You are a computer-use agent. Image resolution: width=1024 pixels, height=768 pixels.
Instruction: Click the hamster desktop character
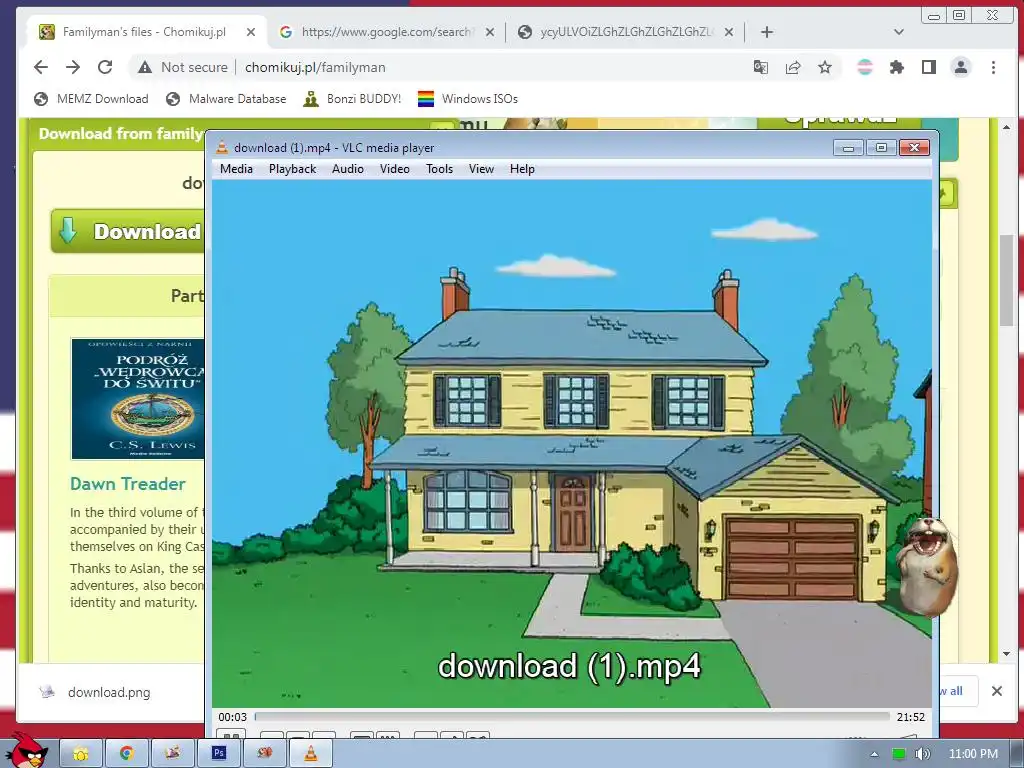tap(927, 566)
